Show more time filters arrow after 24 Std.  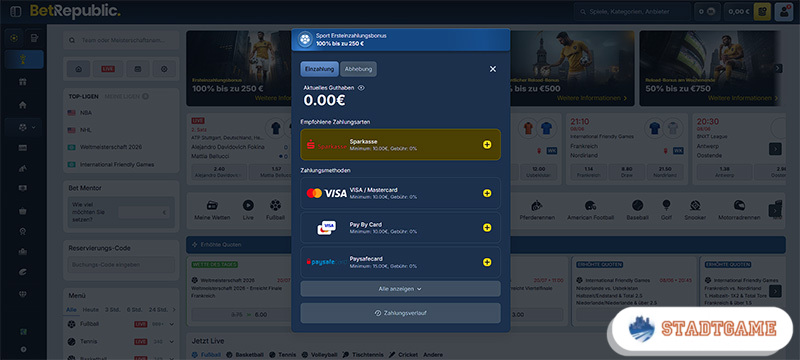pos(173,310)
